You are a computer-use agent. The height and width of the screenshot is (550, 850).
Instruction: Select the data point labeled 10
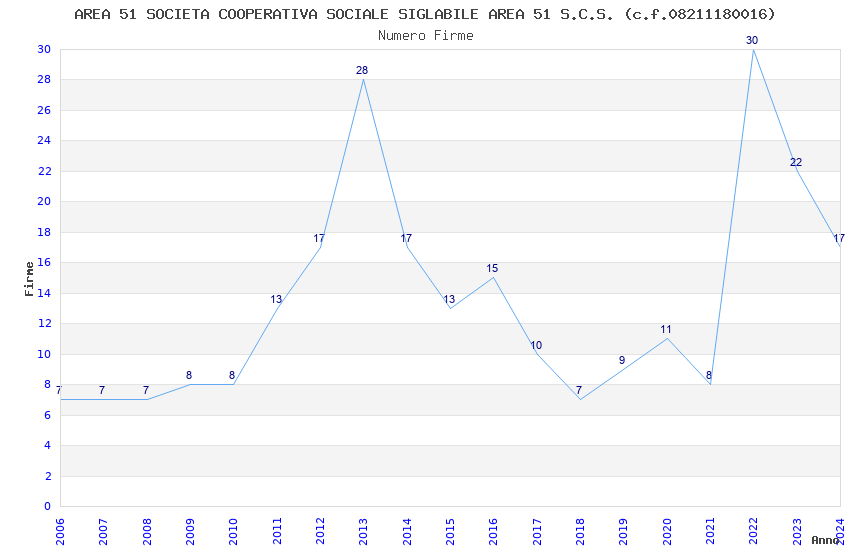[x=536, y=345]
